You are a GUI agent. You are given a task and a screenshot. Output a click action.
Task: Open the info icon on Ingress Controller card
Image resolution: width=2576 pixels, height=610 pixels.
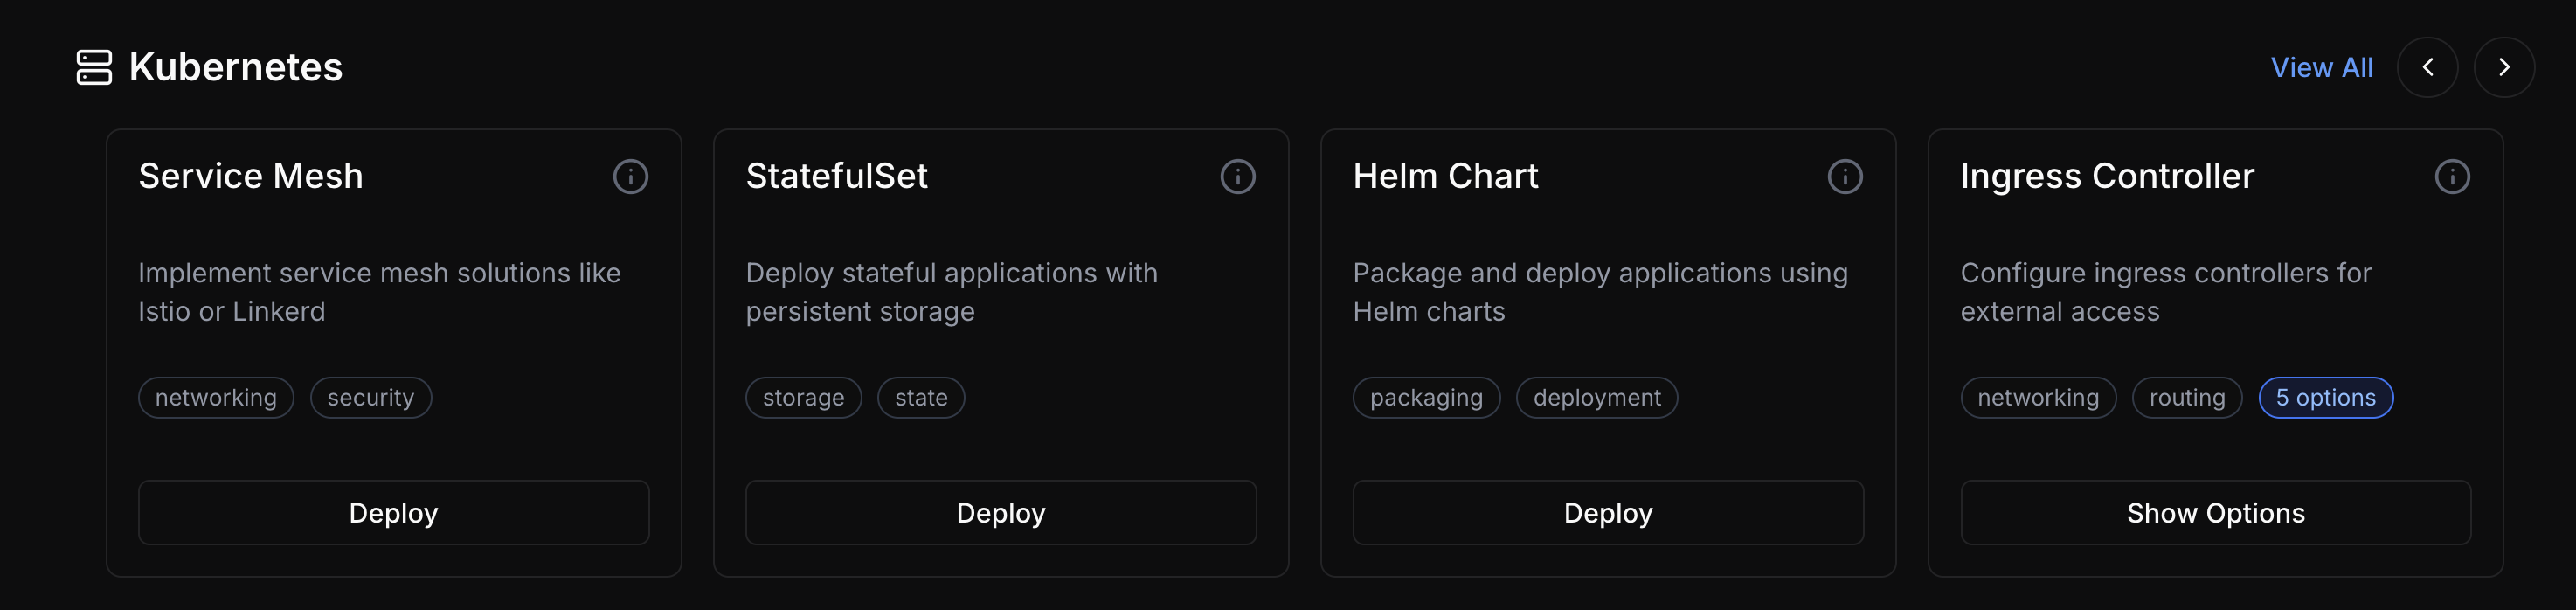click(x=2453, y=176)
